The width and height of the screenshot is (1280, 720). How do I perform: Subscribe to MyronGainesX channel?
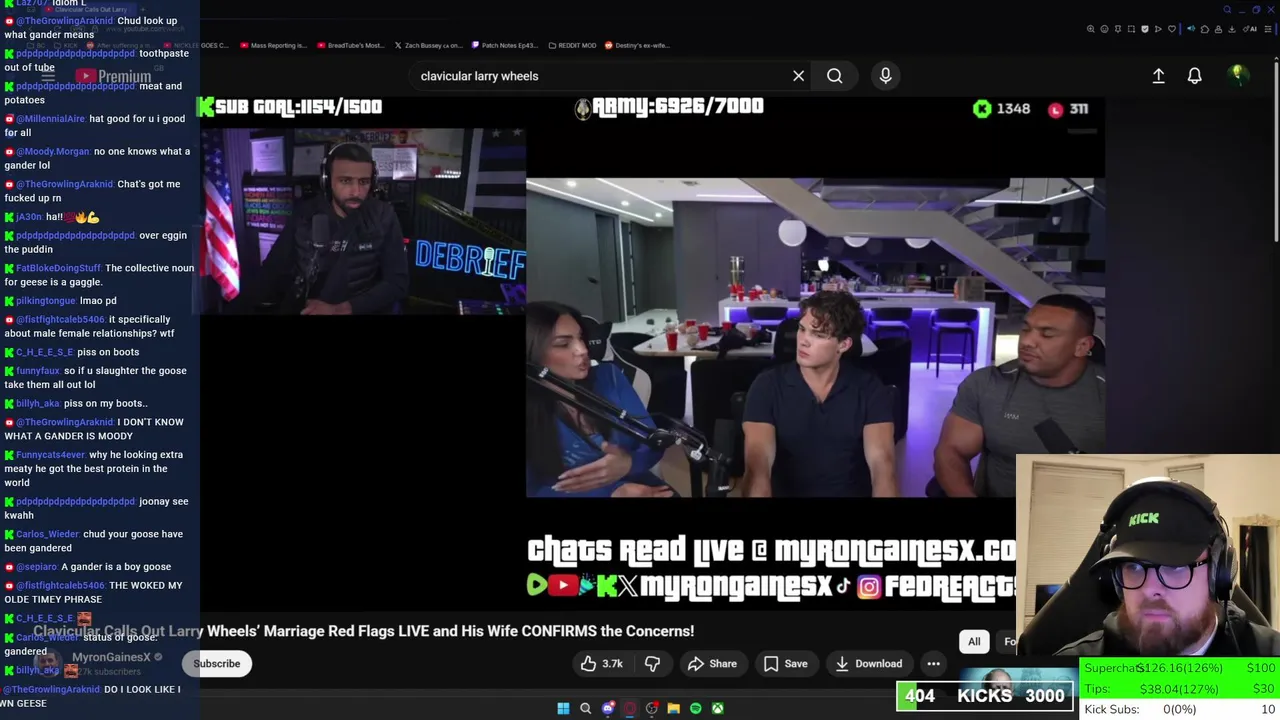point(217,664)
